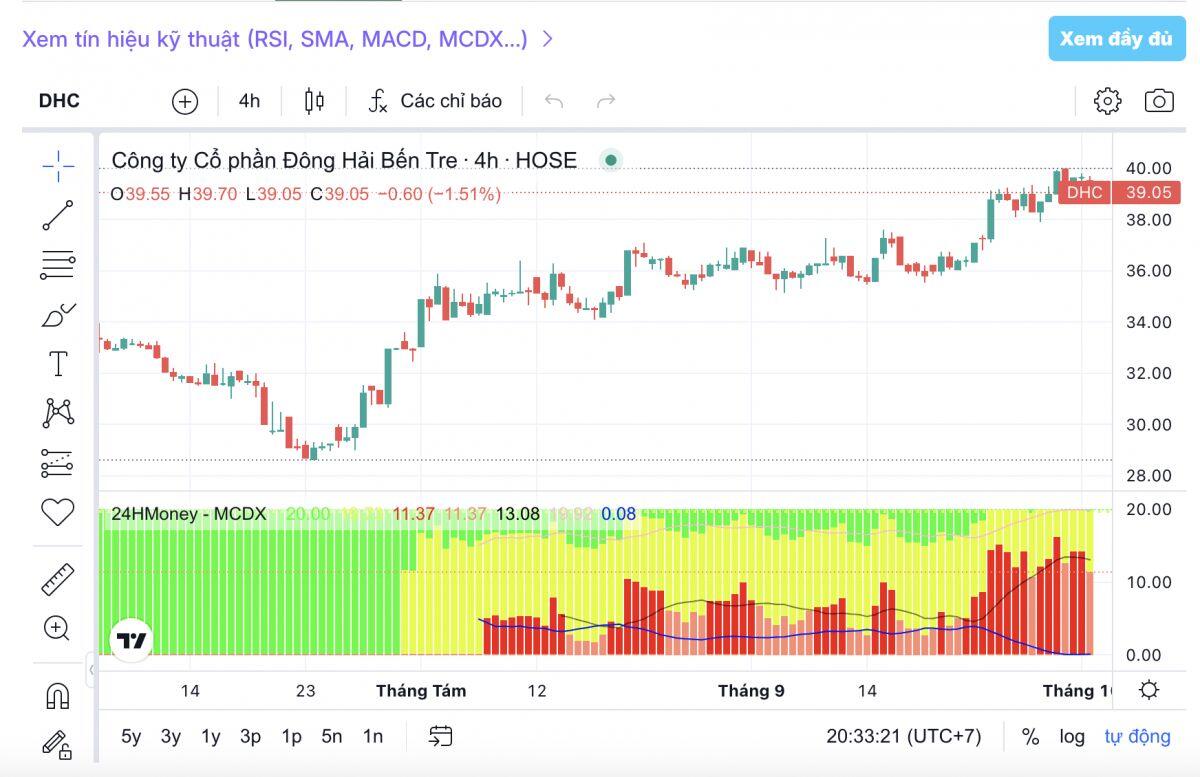Image resolution: width=1200 pixels, height=777 pixels.
Task: Click the Tháng 9 date label
Action: coord(751,691)
